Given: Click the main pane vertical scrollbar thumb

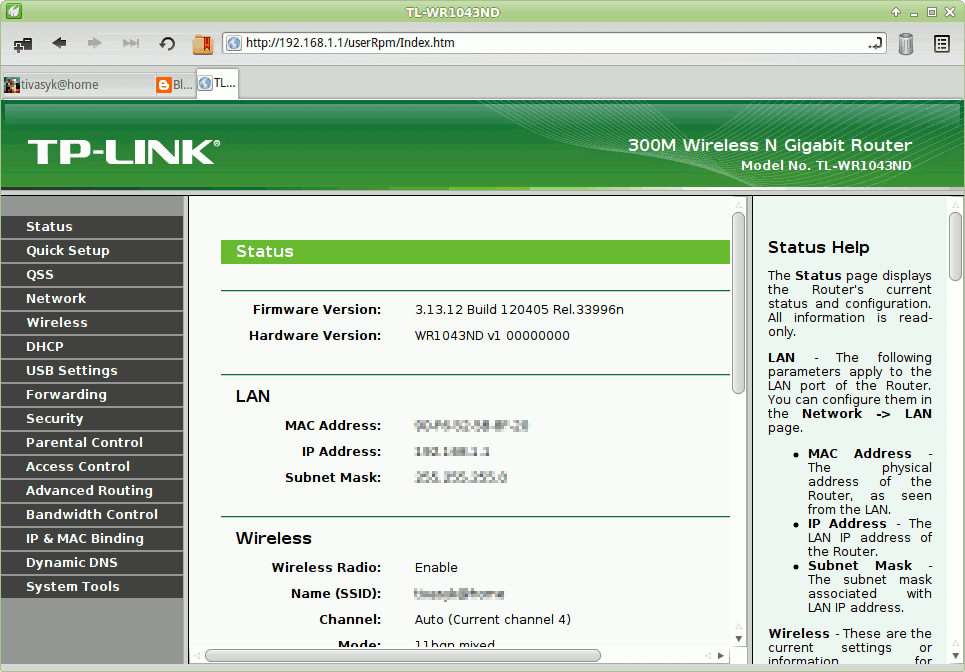Looking at the screenshot, I should (739, 303).
